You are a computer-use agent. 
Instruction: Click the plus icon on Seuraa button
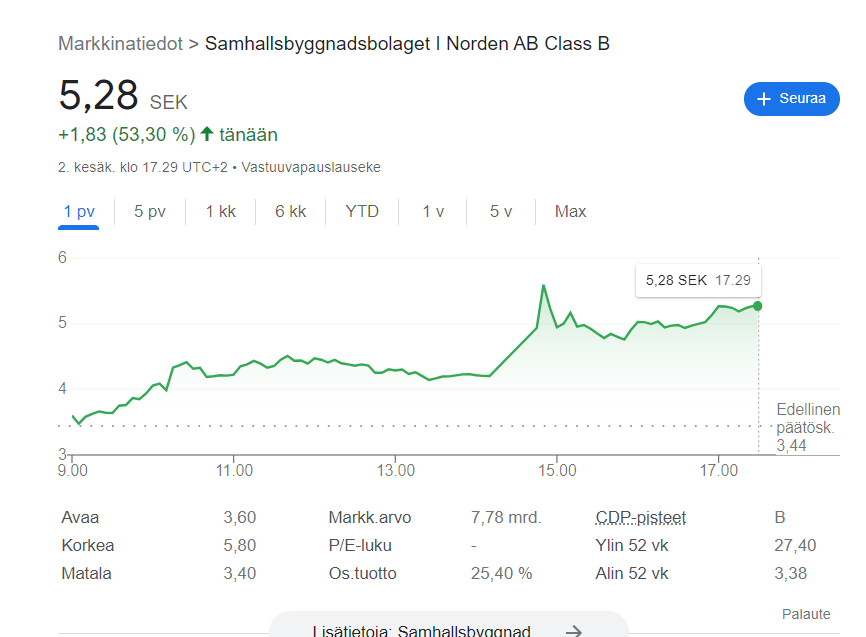(765, 98)
